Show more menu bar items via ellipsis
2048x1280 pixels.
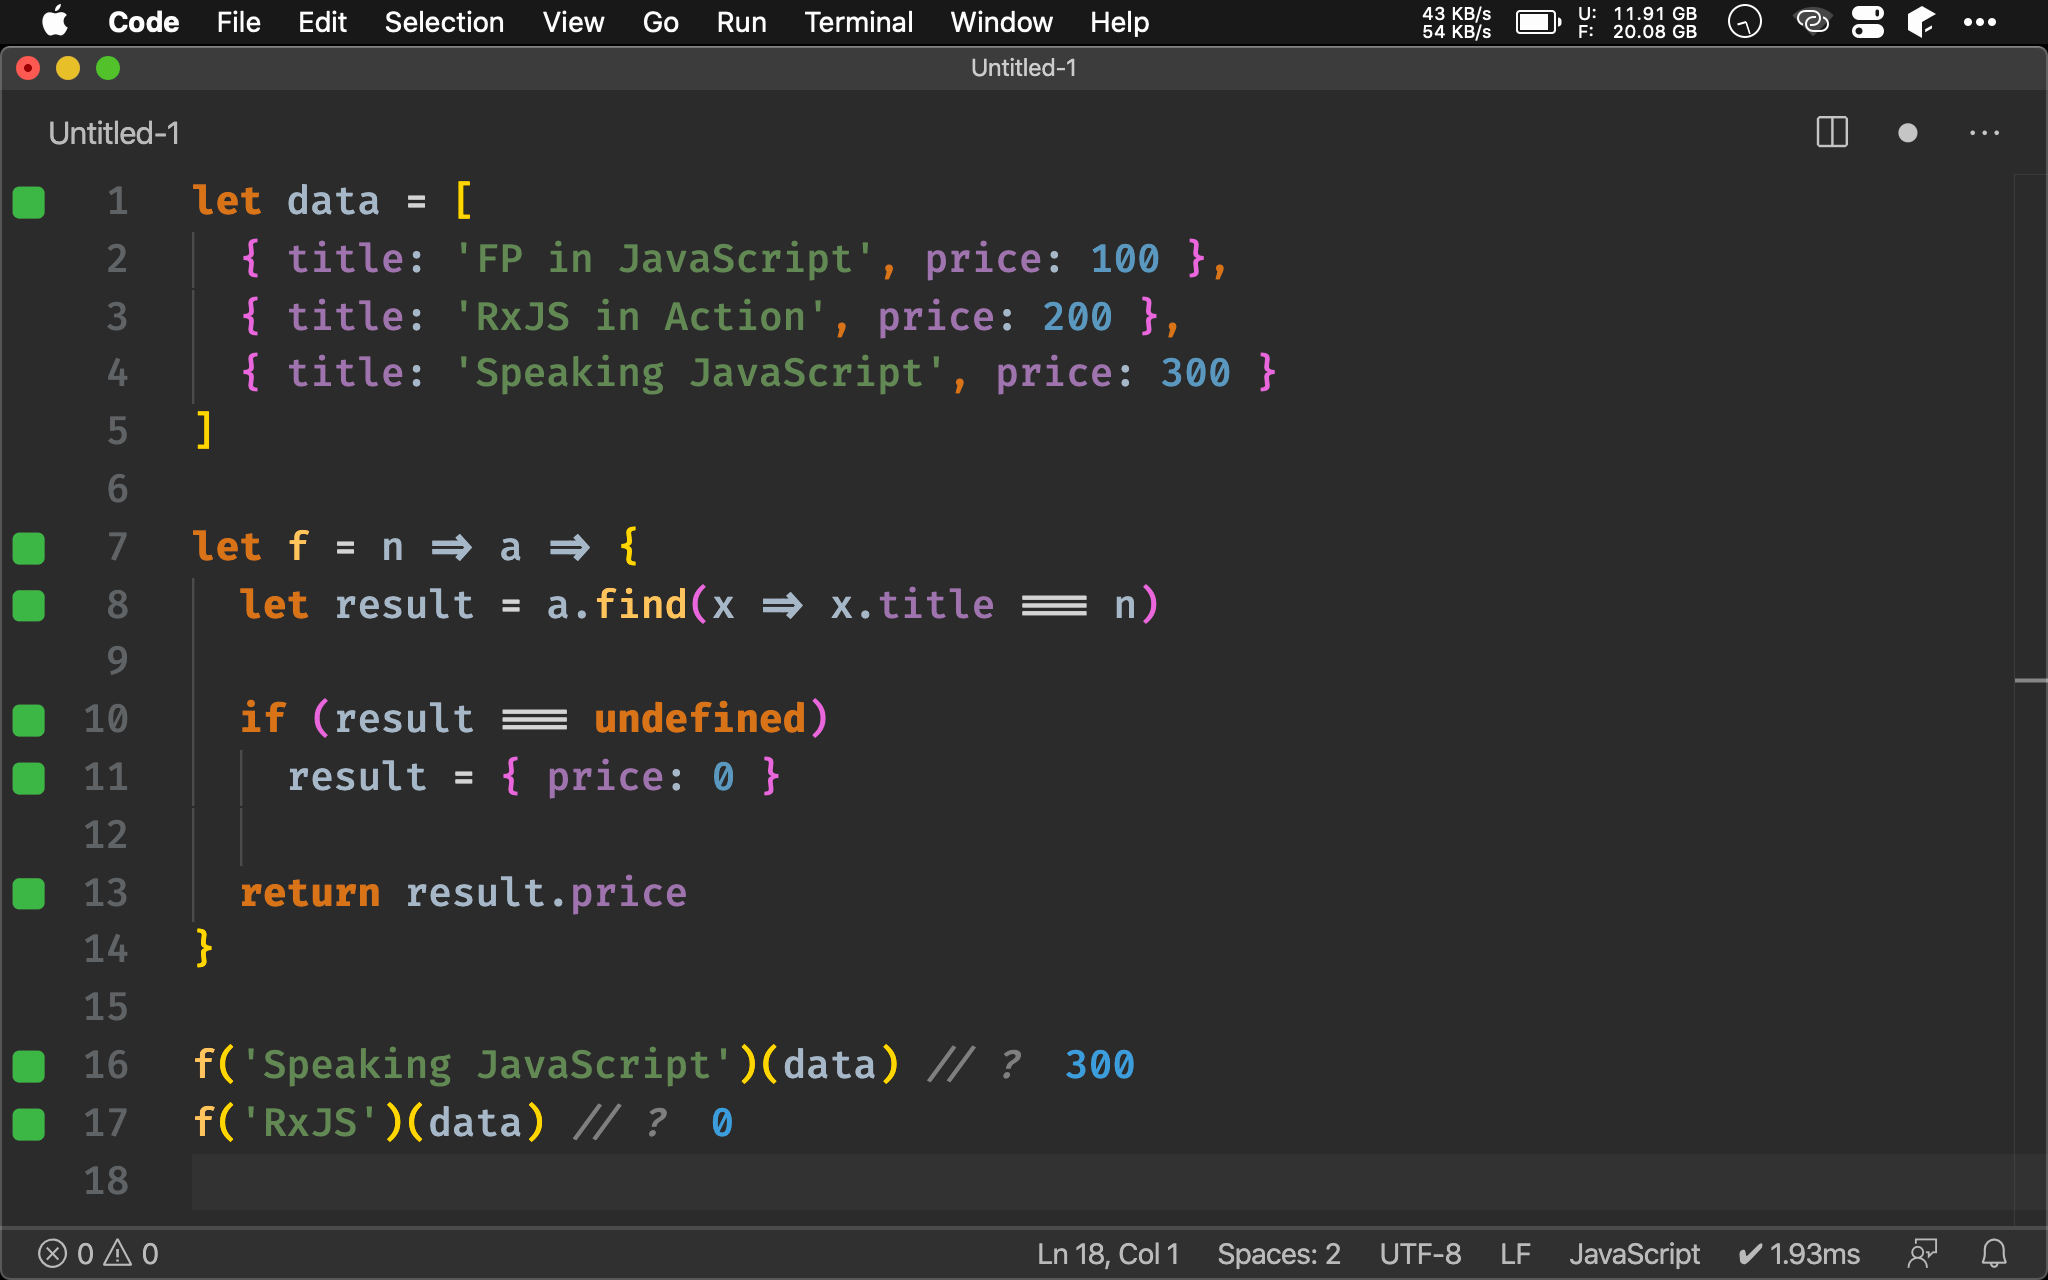[x=1980, y=22]
